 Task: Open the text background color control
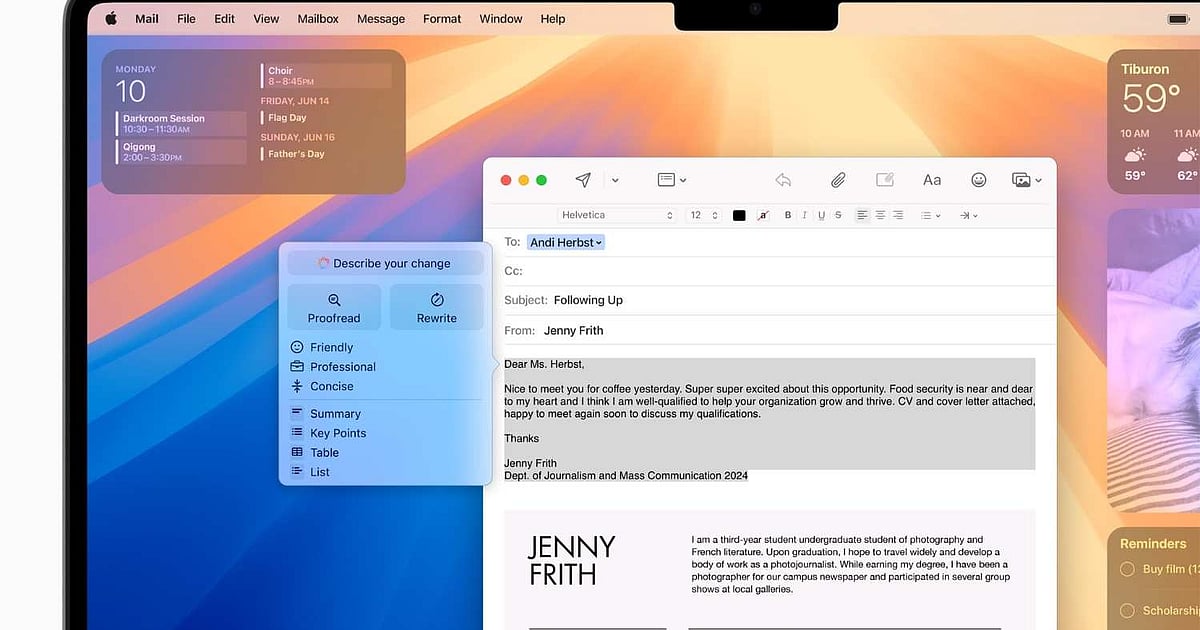pyautogui.click(x=763, y=215)
